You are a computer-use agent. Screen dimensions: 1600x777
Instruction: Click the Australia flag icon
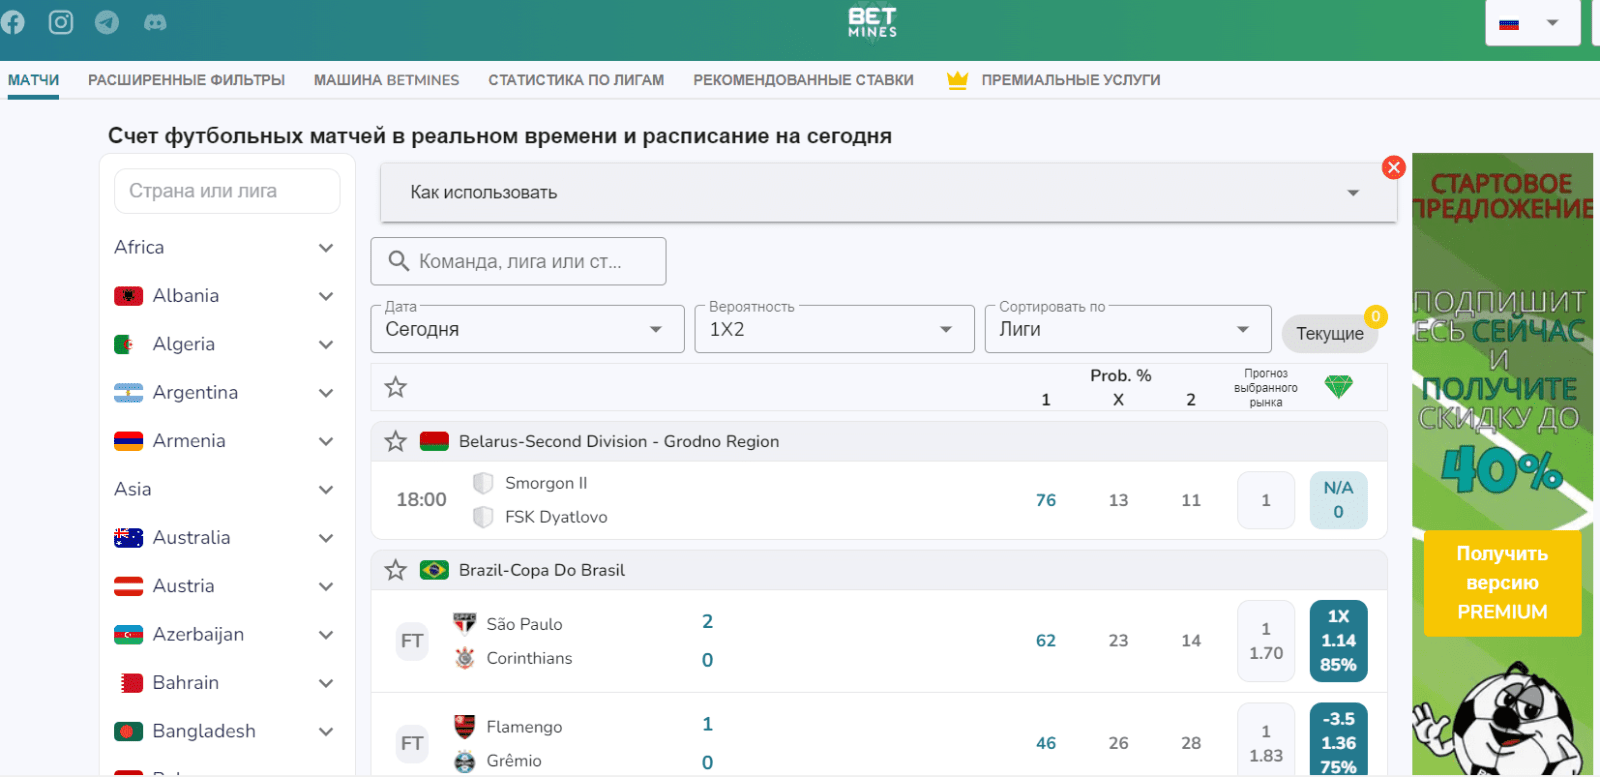129,538
